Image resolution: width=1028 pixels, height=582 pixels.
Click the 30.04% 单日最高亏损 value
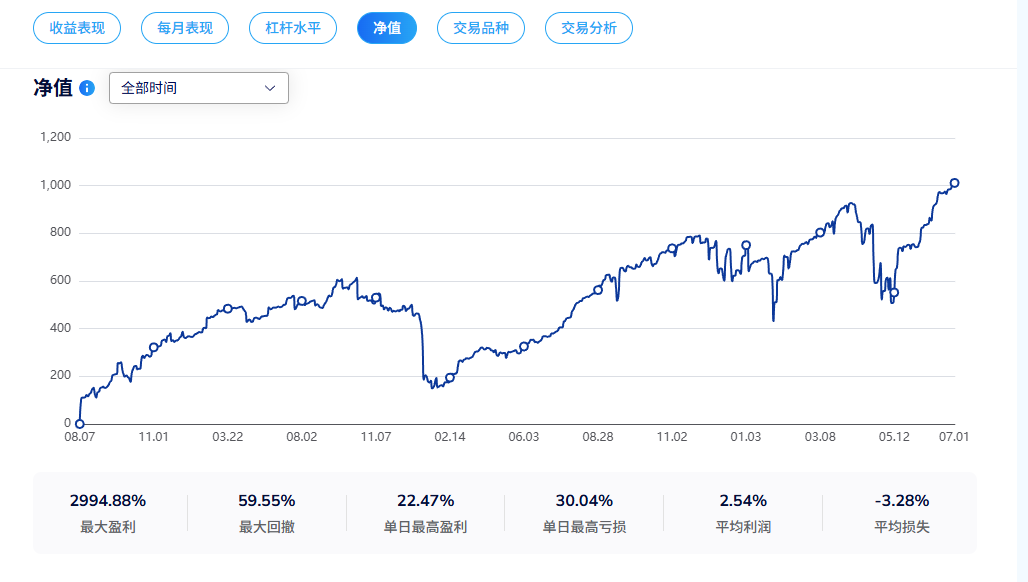[x=584, y=501]
